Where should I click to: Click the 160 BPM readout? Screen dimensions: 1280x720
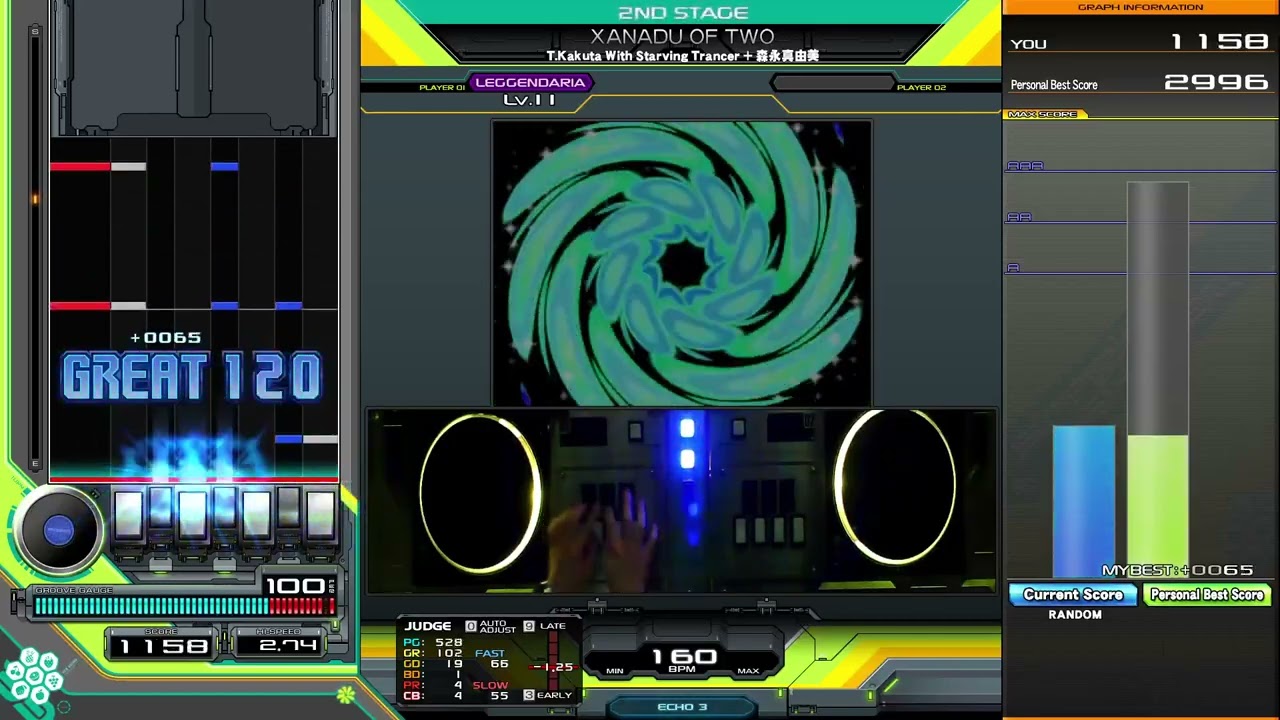pyautogui.click(x=684, y=658)
